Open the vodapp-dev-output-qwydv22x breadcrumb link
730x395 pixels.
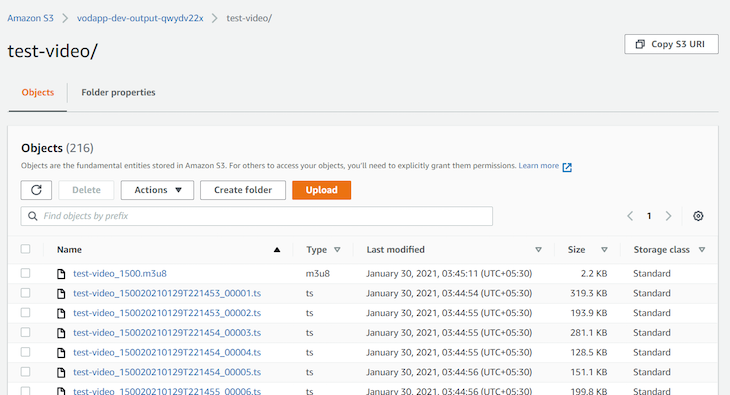(x=140, y=18)
